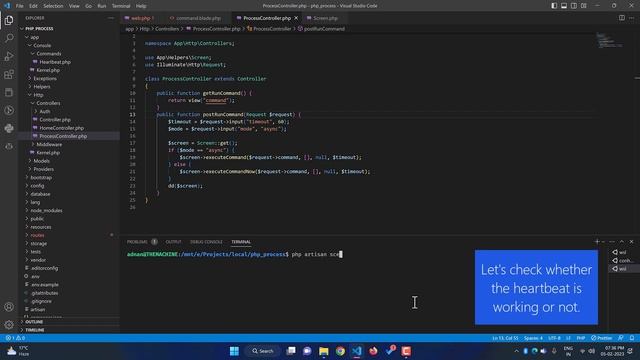The width and height of the screenshot is (640, 360).
Task: Open the Explorer view in activity bar
Action: 9,20
